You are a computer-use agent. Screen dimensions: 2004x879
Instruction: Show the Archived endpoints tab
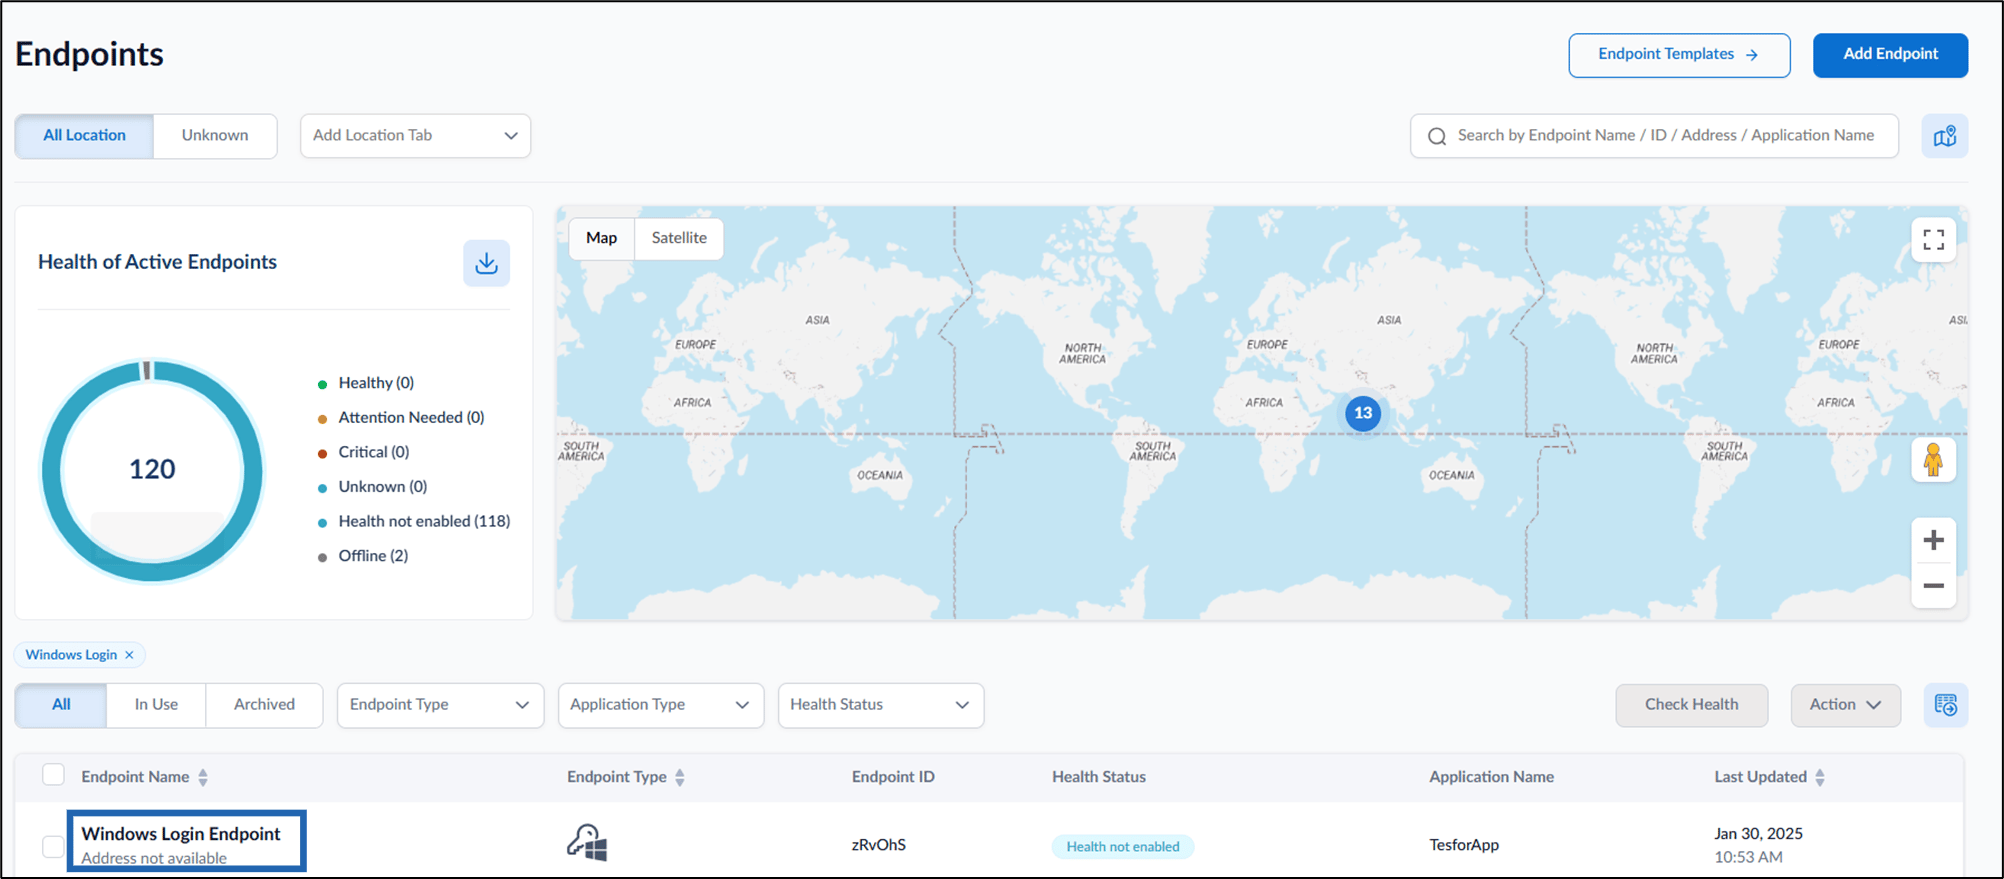click(x=264, y=705)
